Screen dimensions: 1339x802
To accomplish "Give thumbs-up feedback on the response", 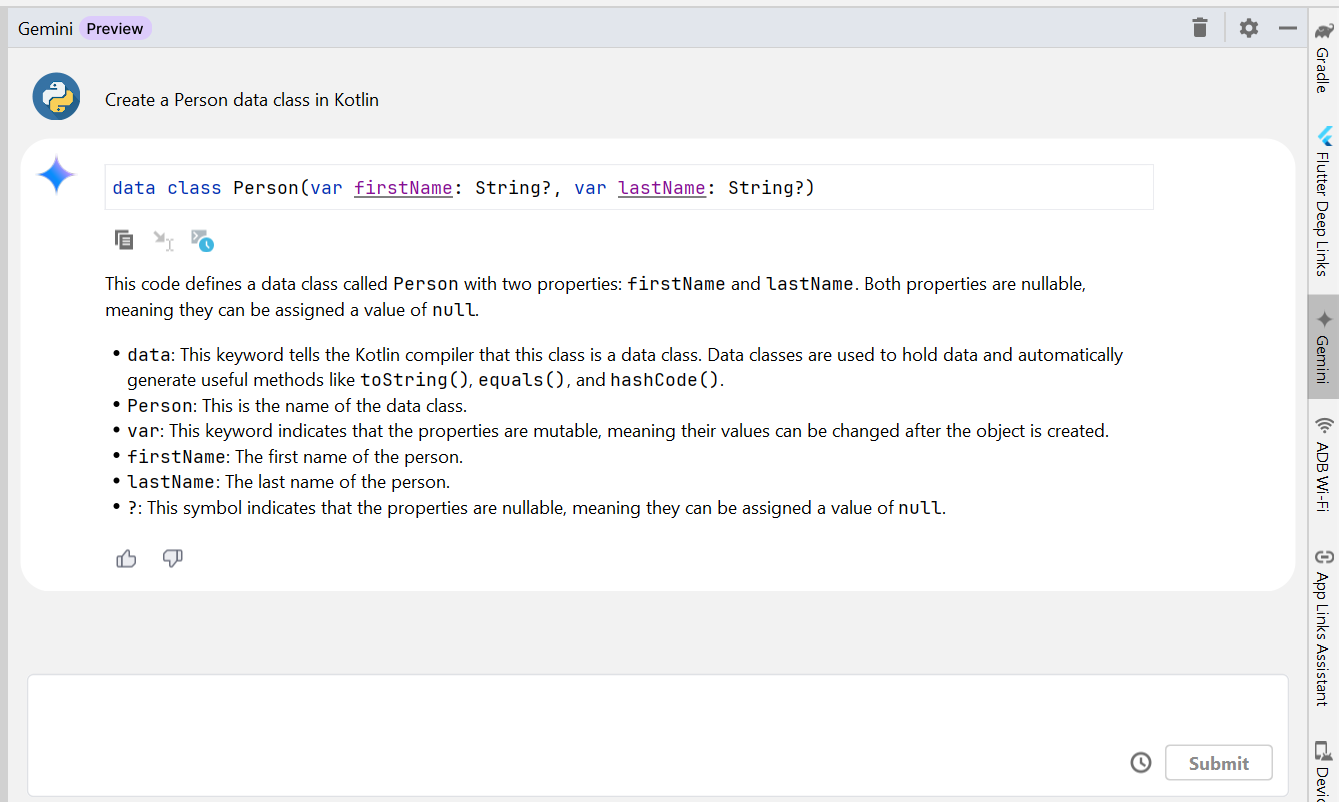I will pos(126,558).
